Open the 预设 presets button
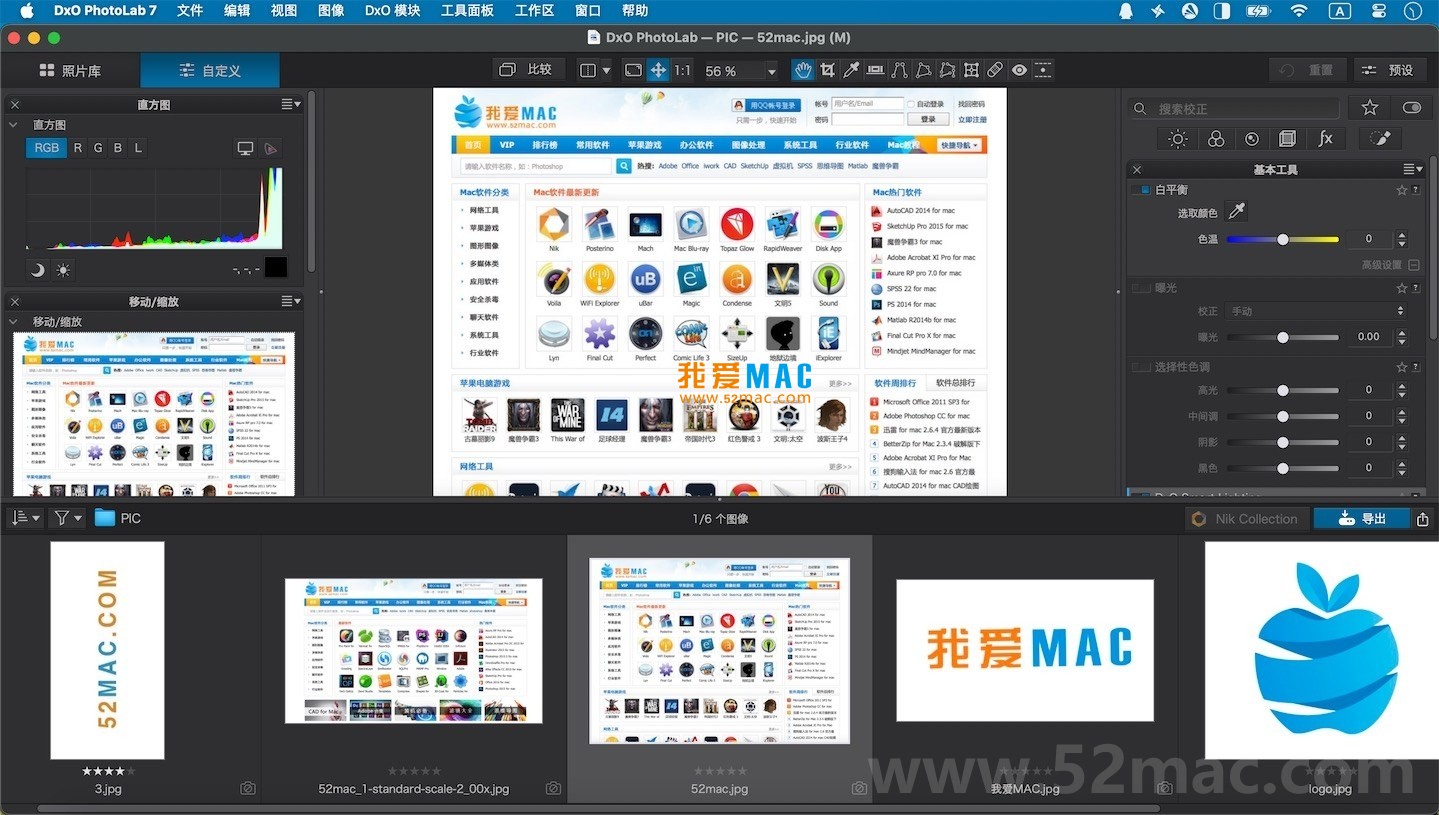 pyautogui.click(x=1390, y=70)
